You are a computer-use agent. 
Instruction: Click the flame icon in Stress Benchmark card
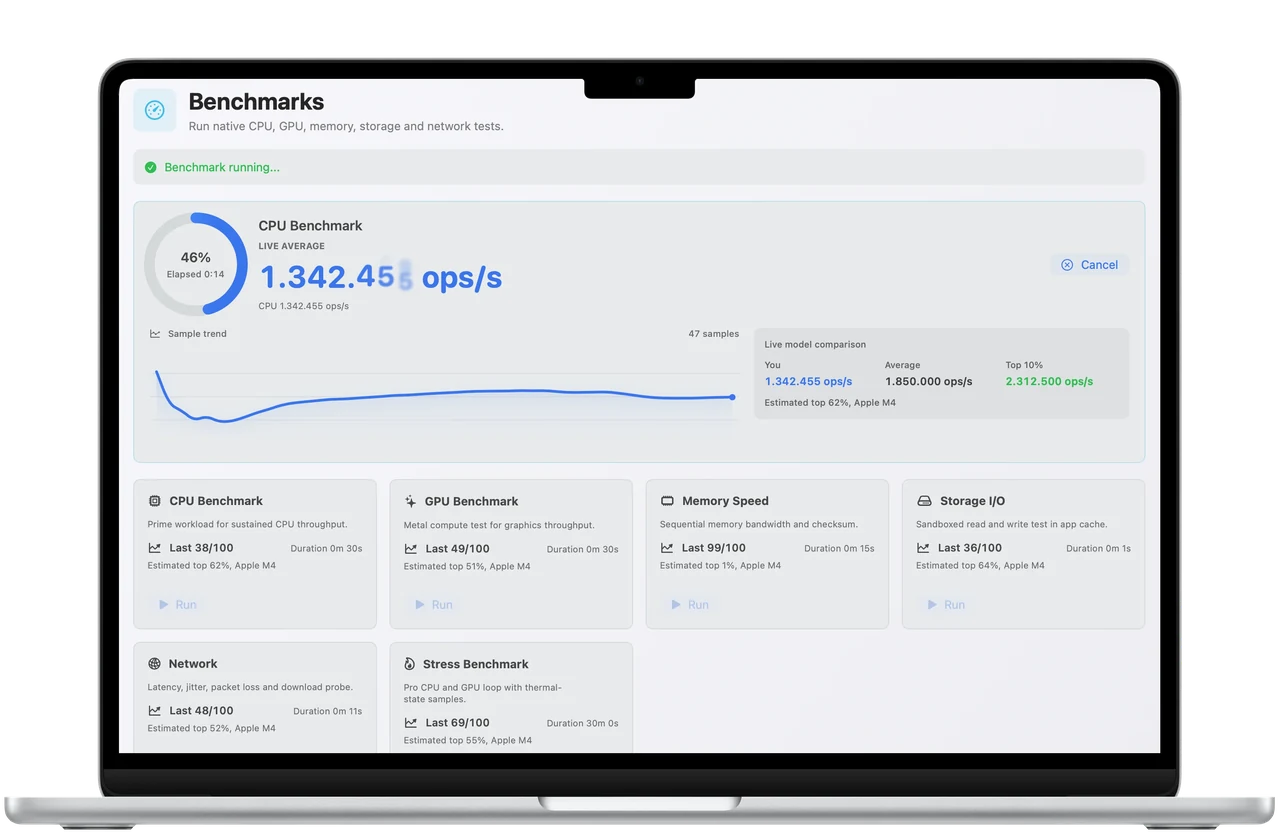tap(410, 664)
